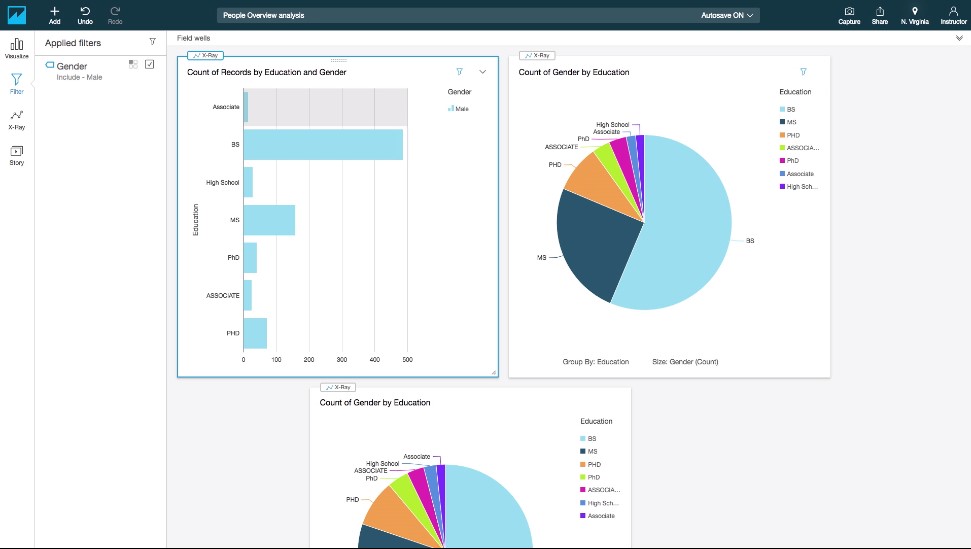Click the PHD legend swatch in the top pie chart
Image resolution: width=971 pixels, height=549 pixels.
(x=783, y=135)
